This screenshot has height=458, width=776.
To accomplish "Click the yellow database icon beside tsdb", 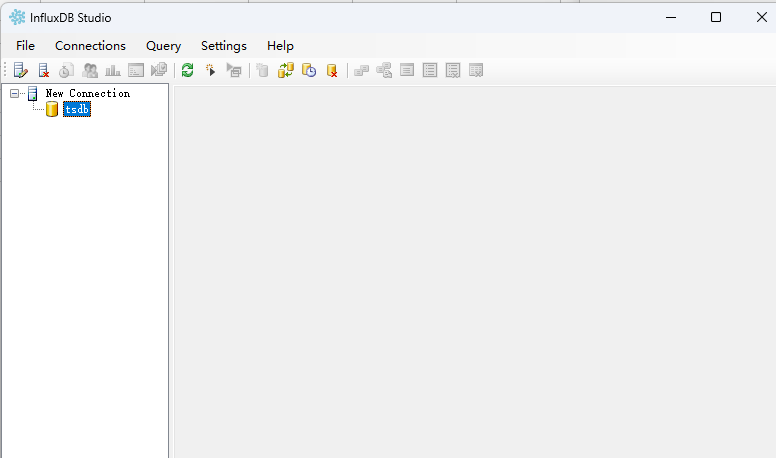I will tap(52, 109).
